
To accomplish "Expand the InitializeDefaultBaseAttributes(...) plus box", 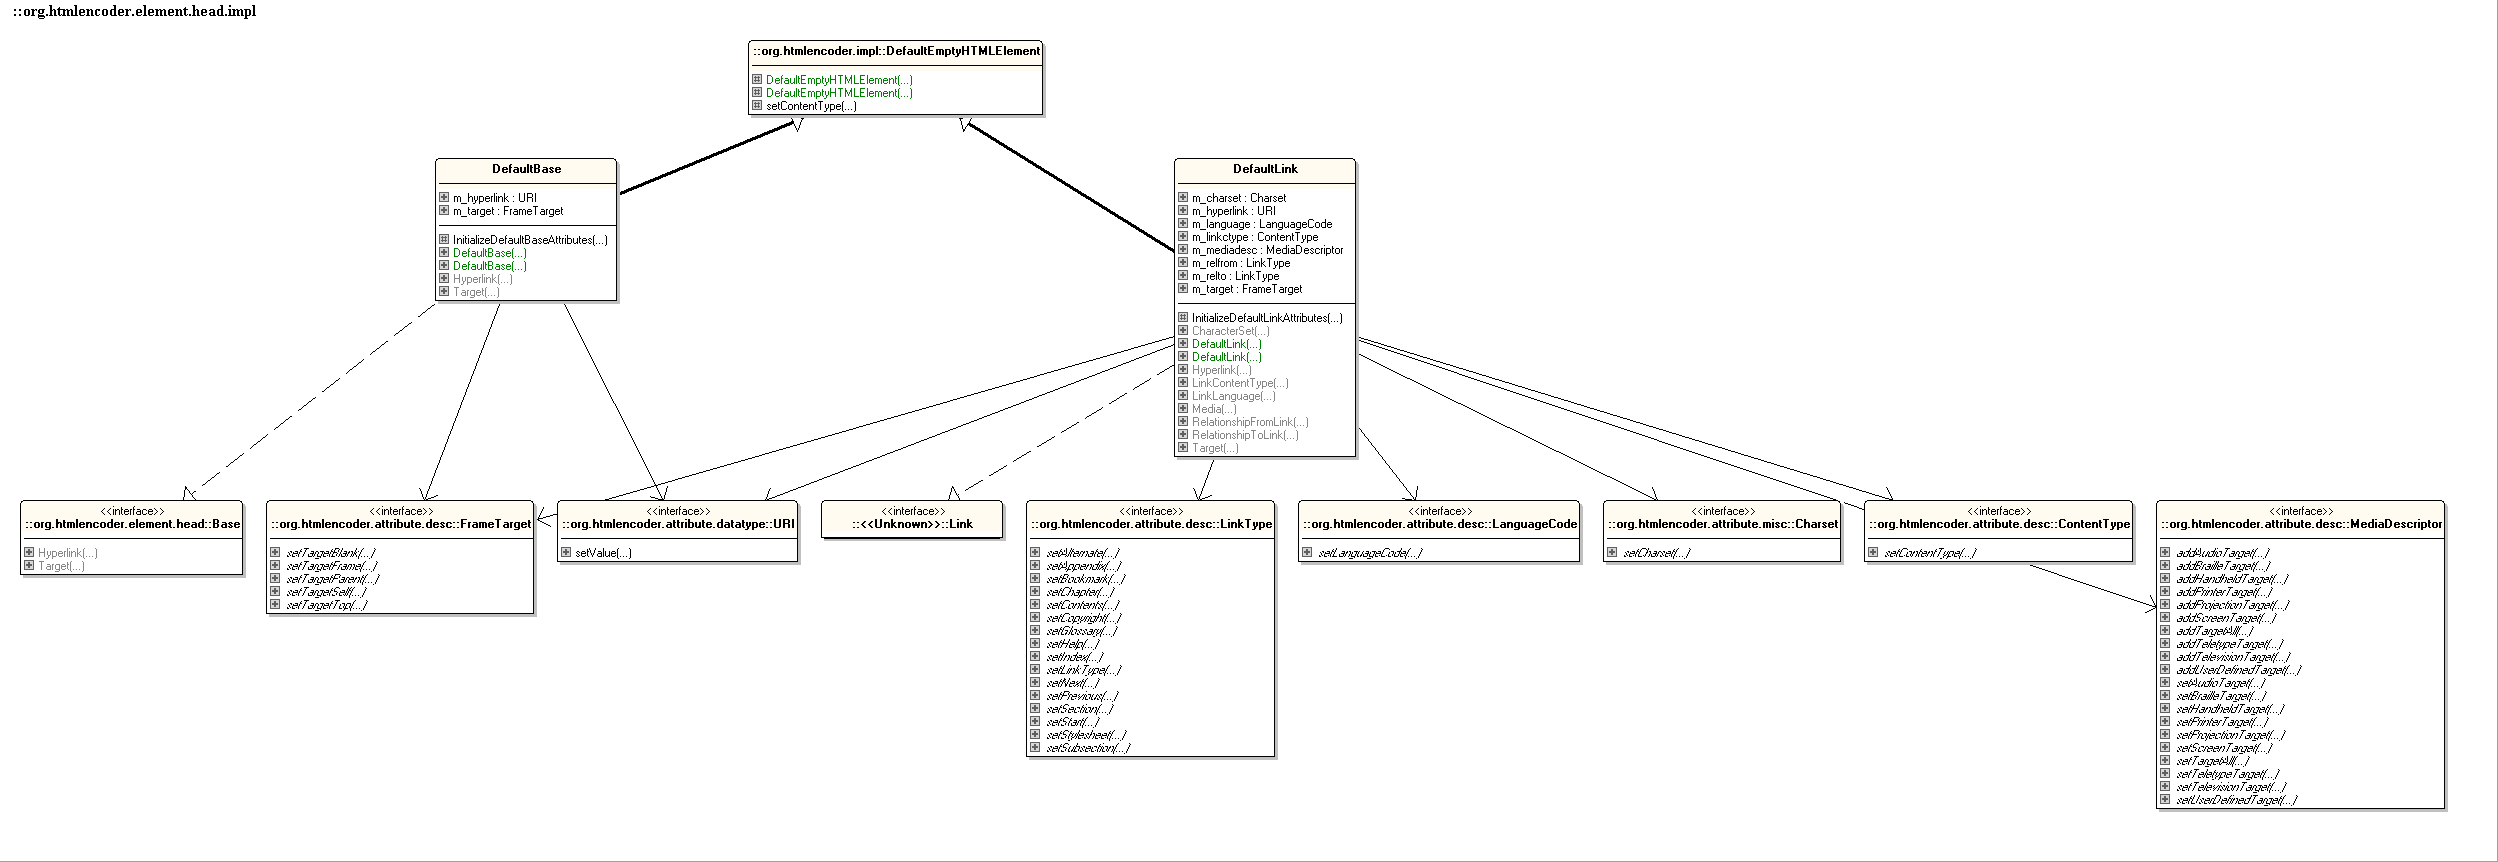I will [444, 240].
